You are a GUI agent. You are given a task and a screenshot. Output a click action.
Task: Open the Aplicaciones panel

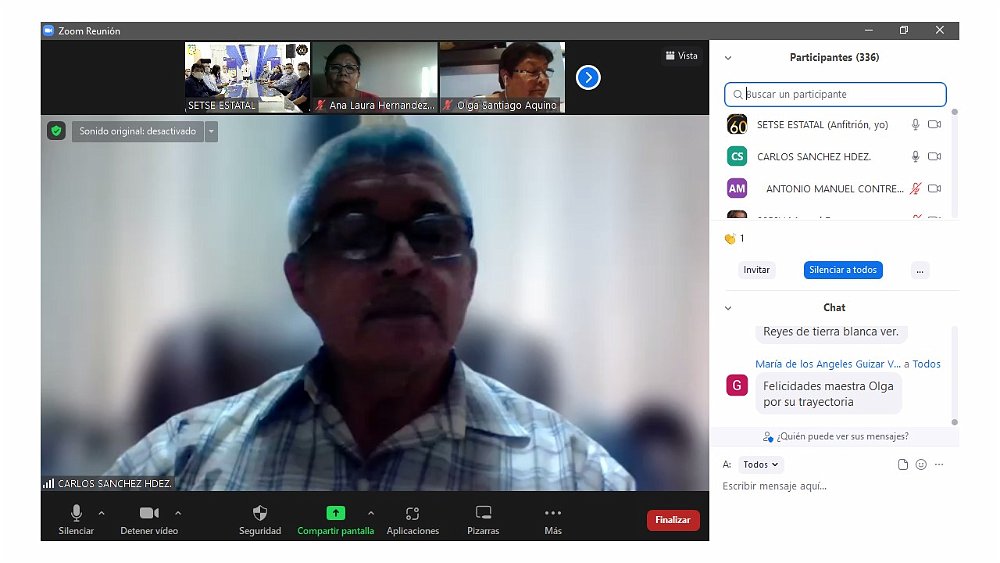click(412, 513)
